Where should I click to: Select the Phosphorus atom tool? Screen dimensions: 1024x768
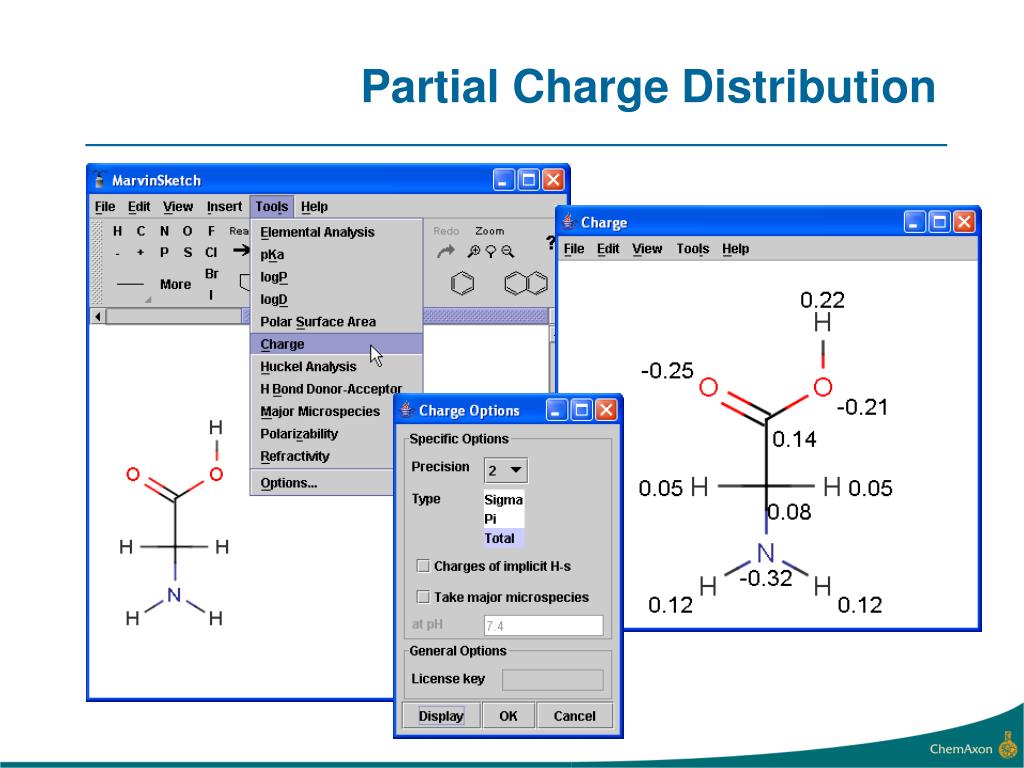[165, 252]
